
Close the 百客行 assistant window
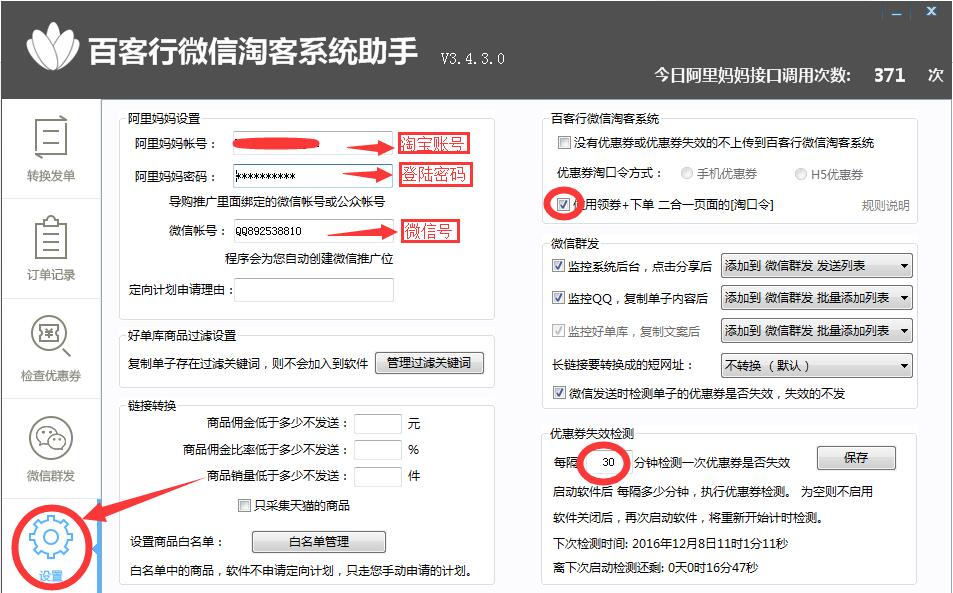tap(931, 12)
